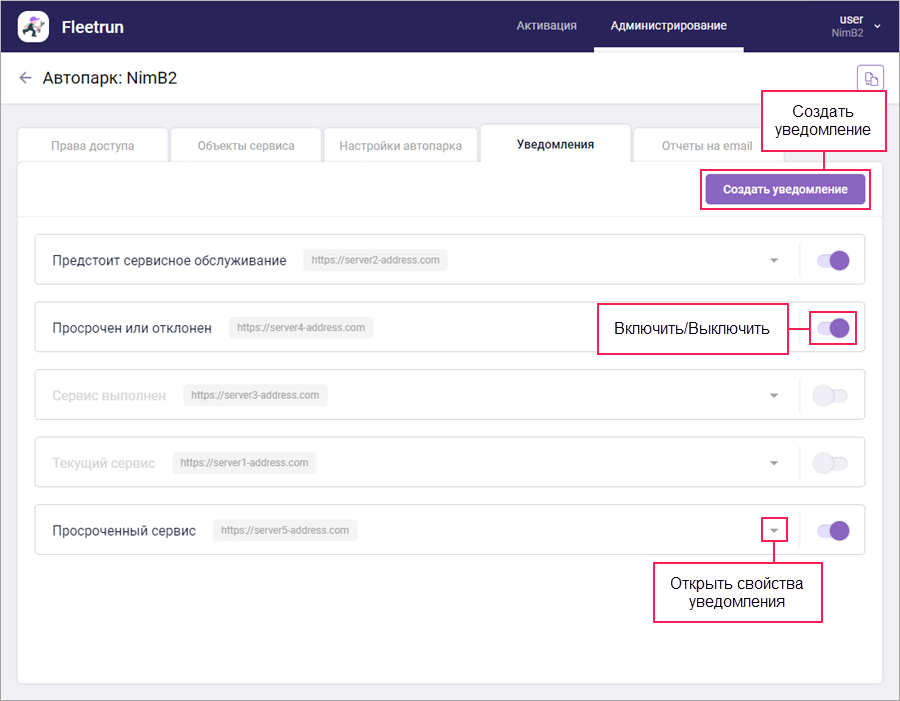Image resolution: width=900 pixels, height=701 pixels.
Task: Enable the Сервис выполнен notification toggle
Action: point(830,395)
